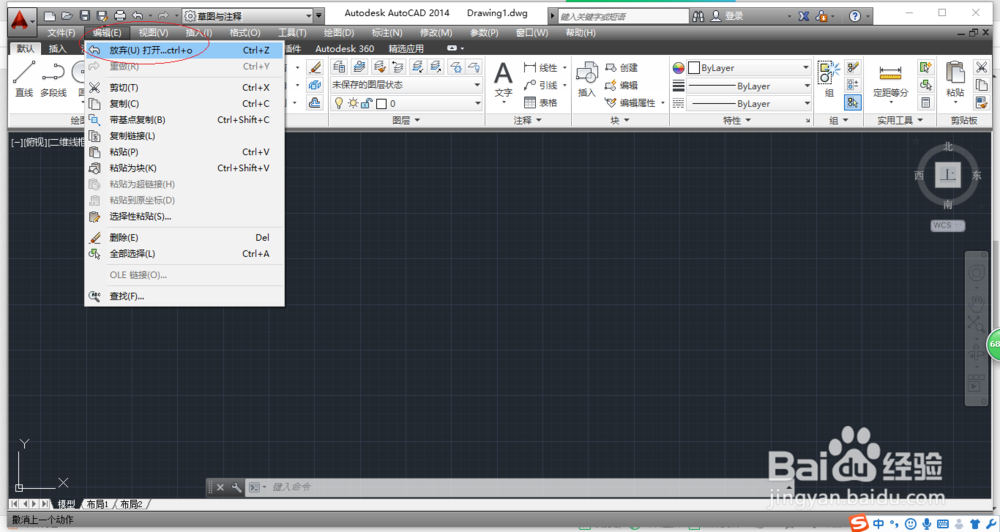Click the Open folder icon in quick access
Viewport: 1000px width, 532px height.
[67, 16]
